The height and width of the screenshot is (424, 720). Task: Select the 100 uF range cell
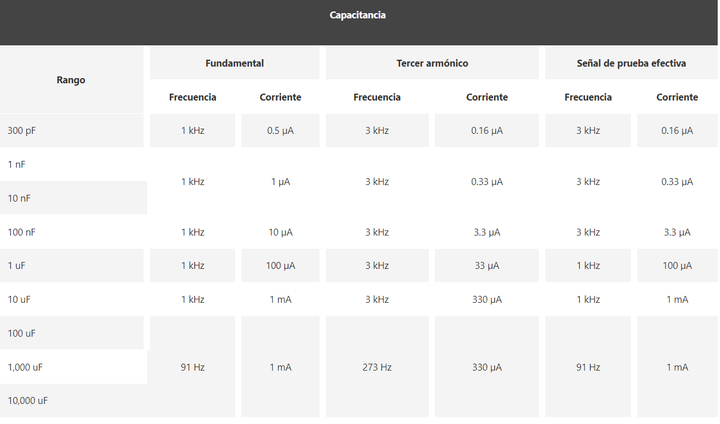pyautogui.click(x=23, y=333)
